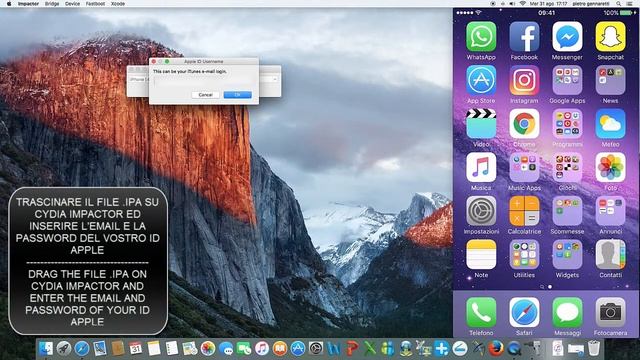Screen dimensions: 640x360
Task: Open Launchpad from the Mac dock
Action: pos(64,349)
